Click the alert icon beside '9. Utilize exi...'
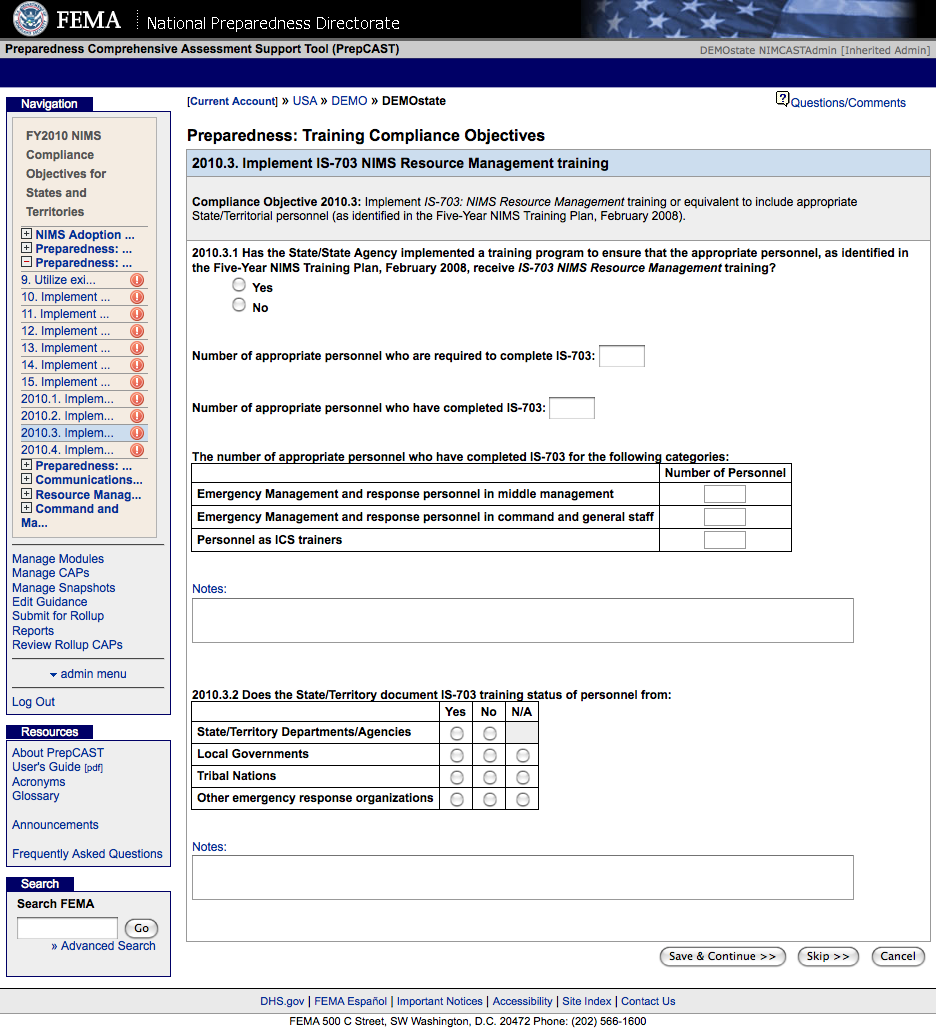Viewport: 936px width, 1028px height. [x=137, y=280]
